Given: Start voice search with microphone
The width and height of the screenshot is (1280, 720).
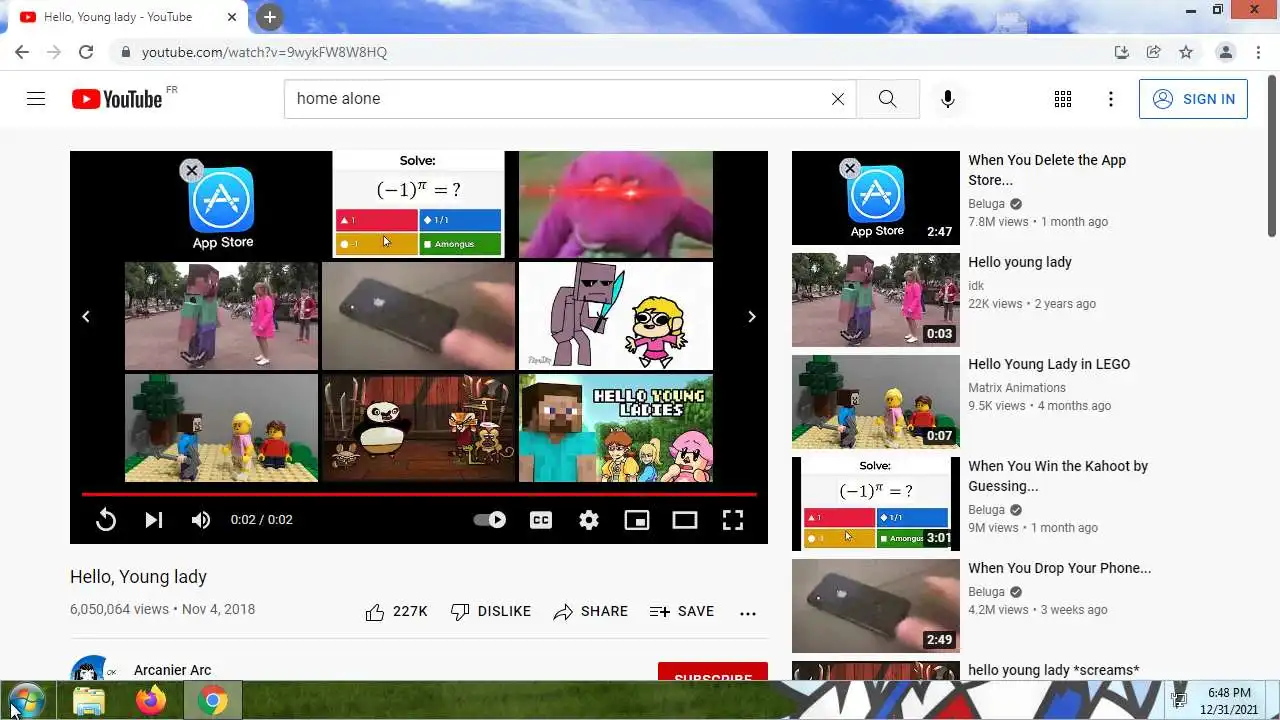Looking at the screenshot, I should (x=947, y=99).
